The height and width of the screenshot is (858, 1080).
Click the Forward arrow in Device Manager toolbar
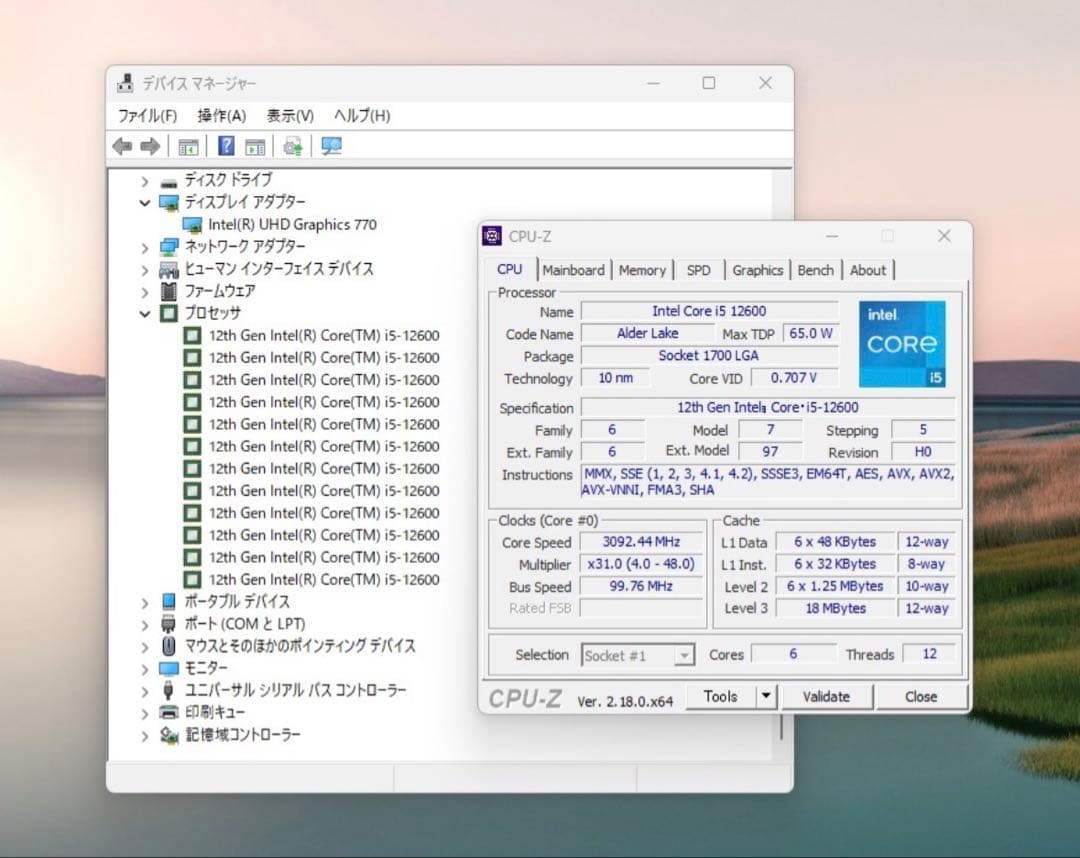click(150, 146)
